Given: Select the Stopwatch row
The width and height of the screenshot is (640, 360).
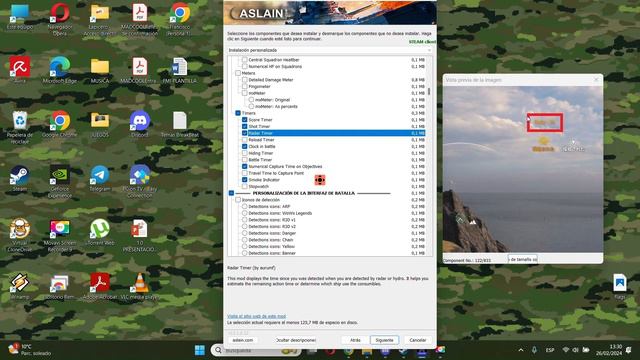Looking at the screenshot, I should [x=258, y=186].
